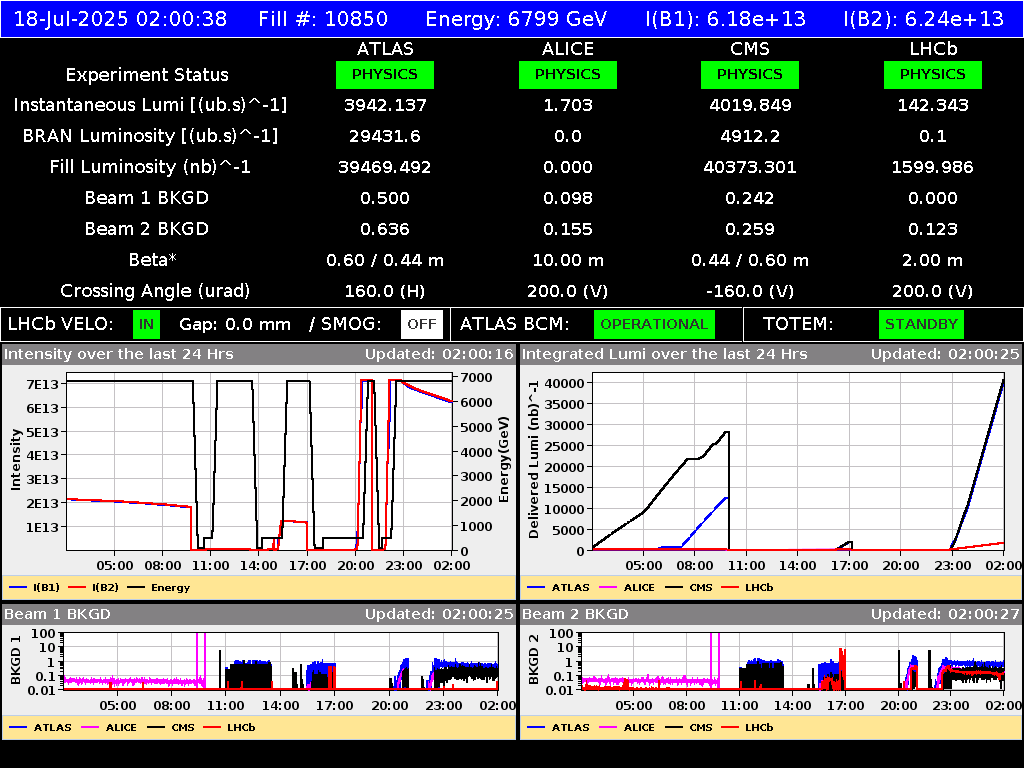Click the Beam 2 BKGD chart title
This screenshot has width=1024, height=768.
[575, 614]
